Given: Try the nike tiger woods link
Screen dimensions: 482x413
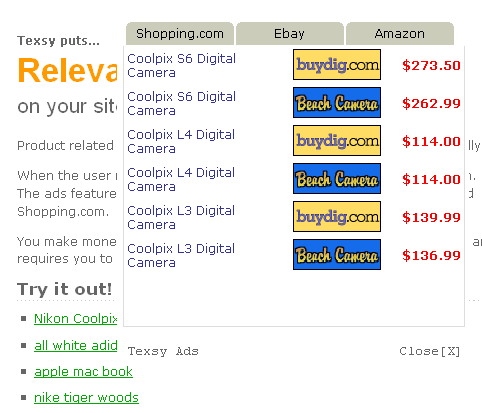Looking at the screenshot, I should tap(86, 397).
